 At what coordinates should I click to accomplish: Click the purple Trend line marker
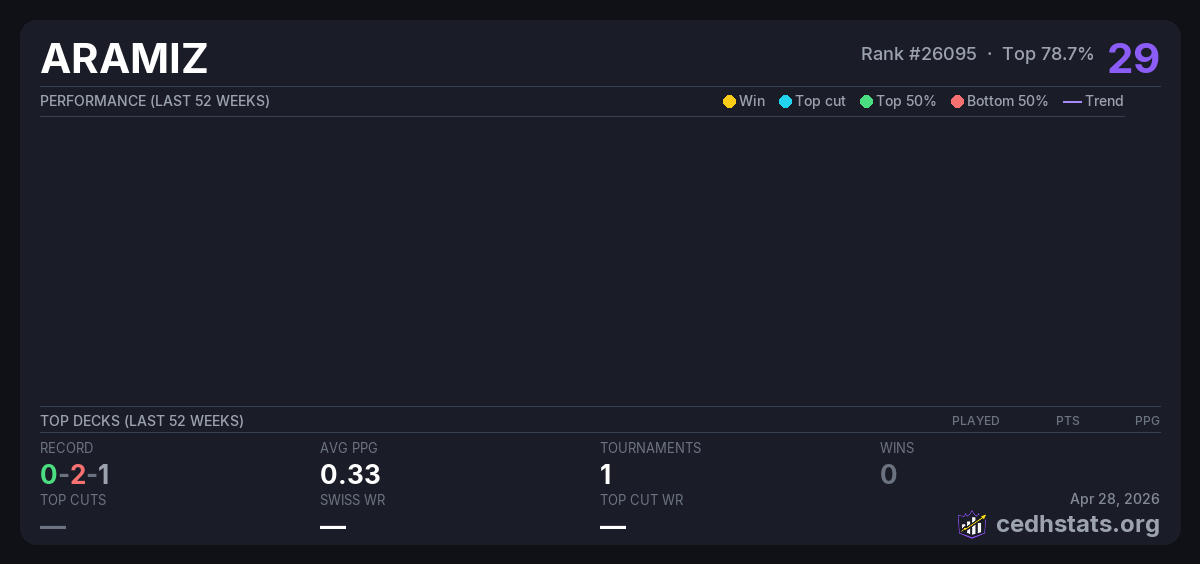[1071, 101]
